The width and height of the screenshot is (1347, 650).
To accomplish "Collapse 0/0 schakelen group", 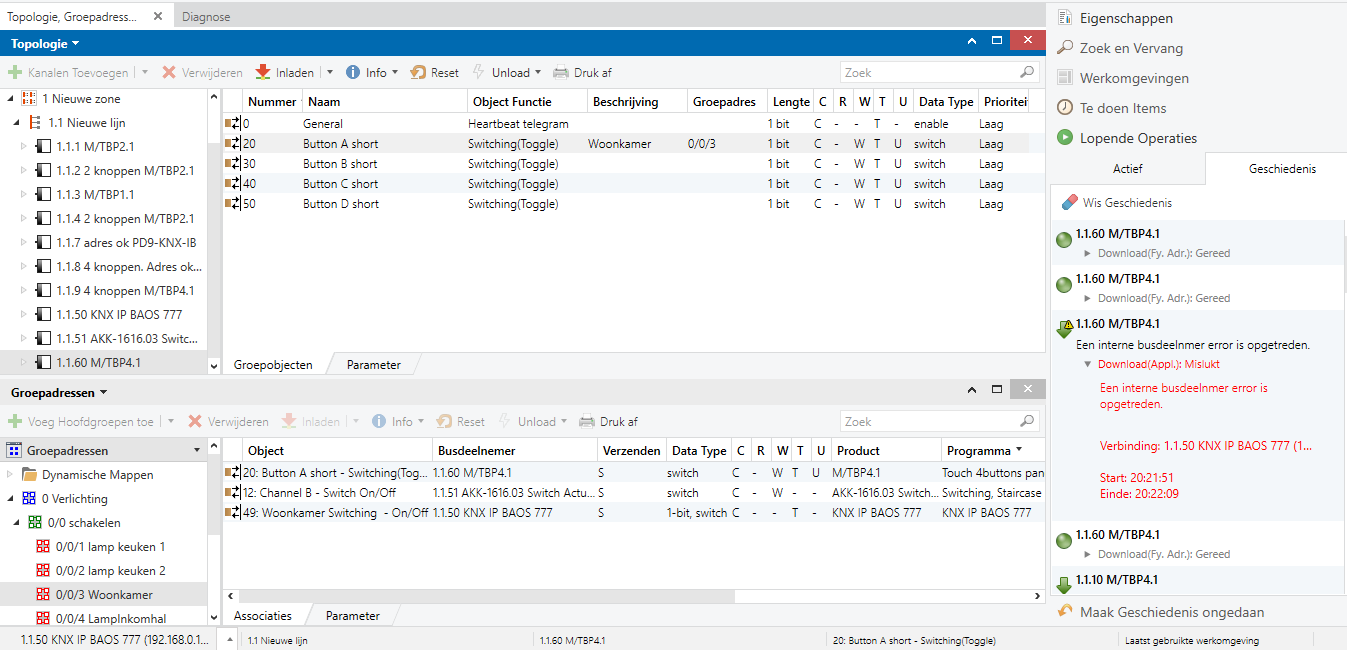I will 18,523.
